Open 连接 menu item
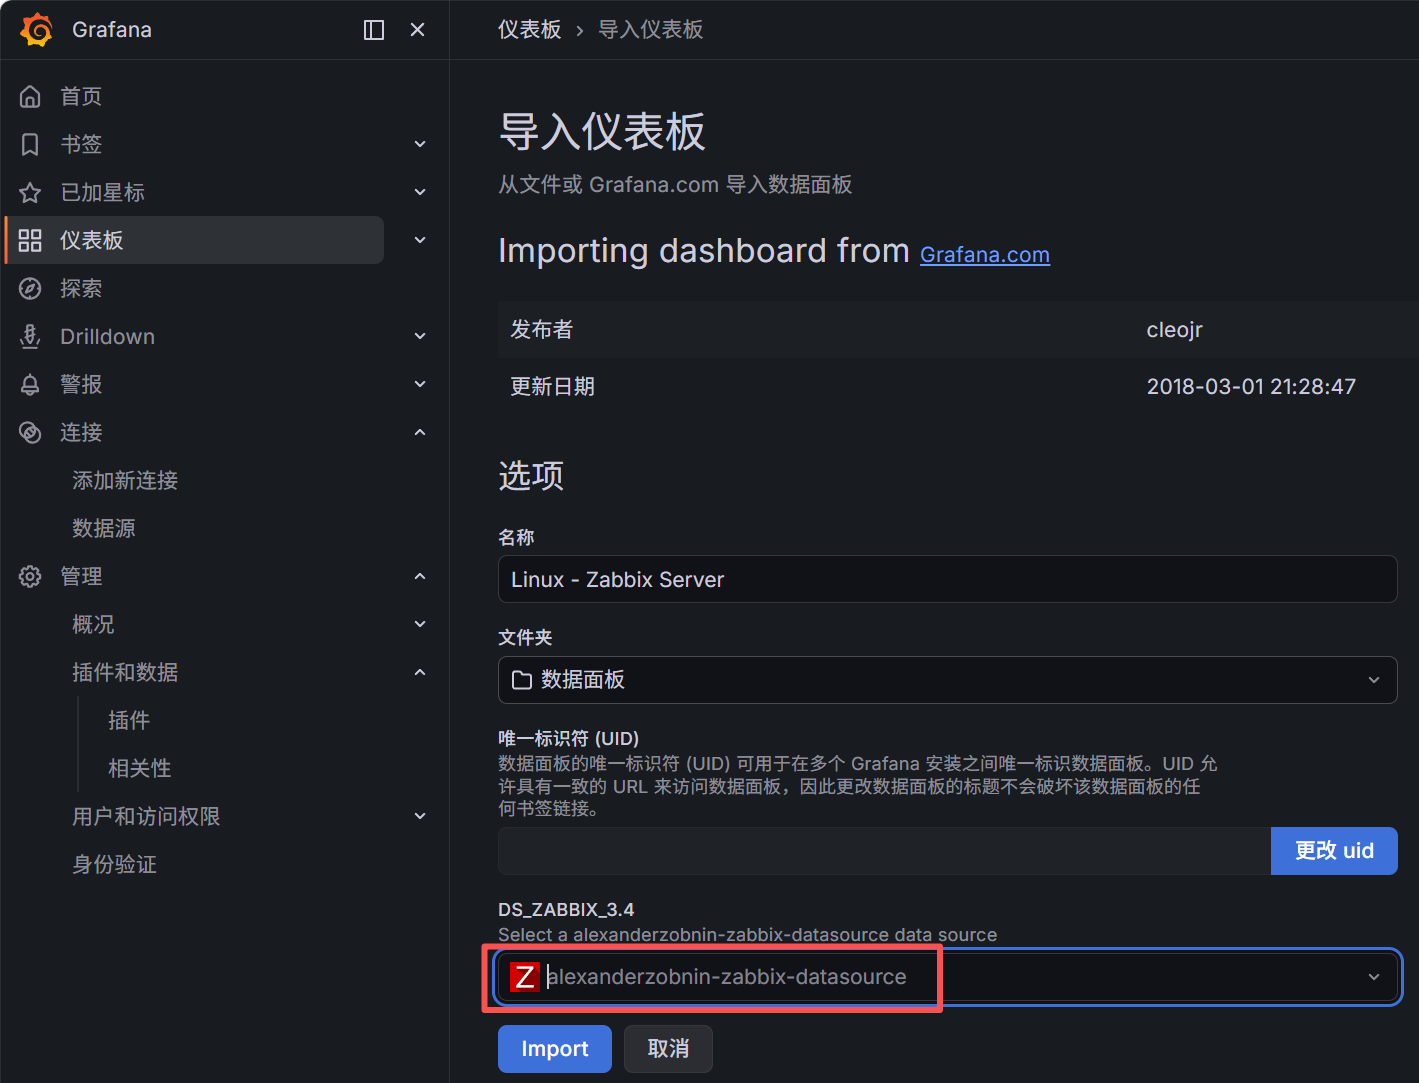The height and width of the screenshot is (1083, 1419). click(81, 432)
